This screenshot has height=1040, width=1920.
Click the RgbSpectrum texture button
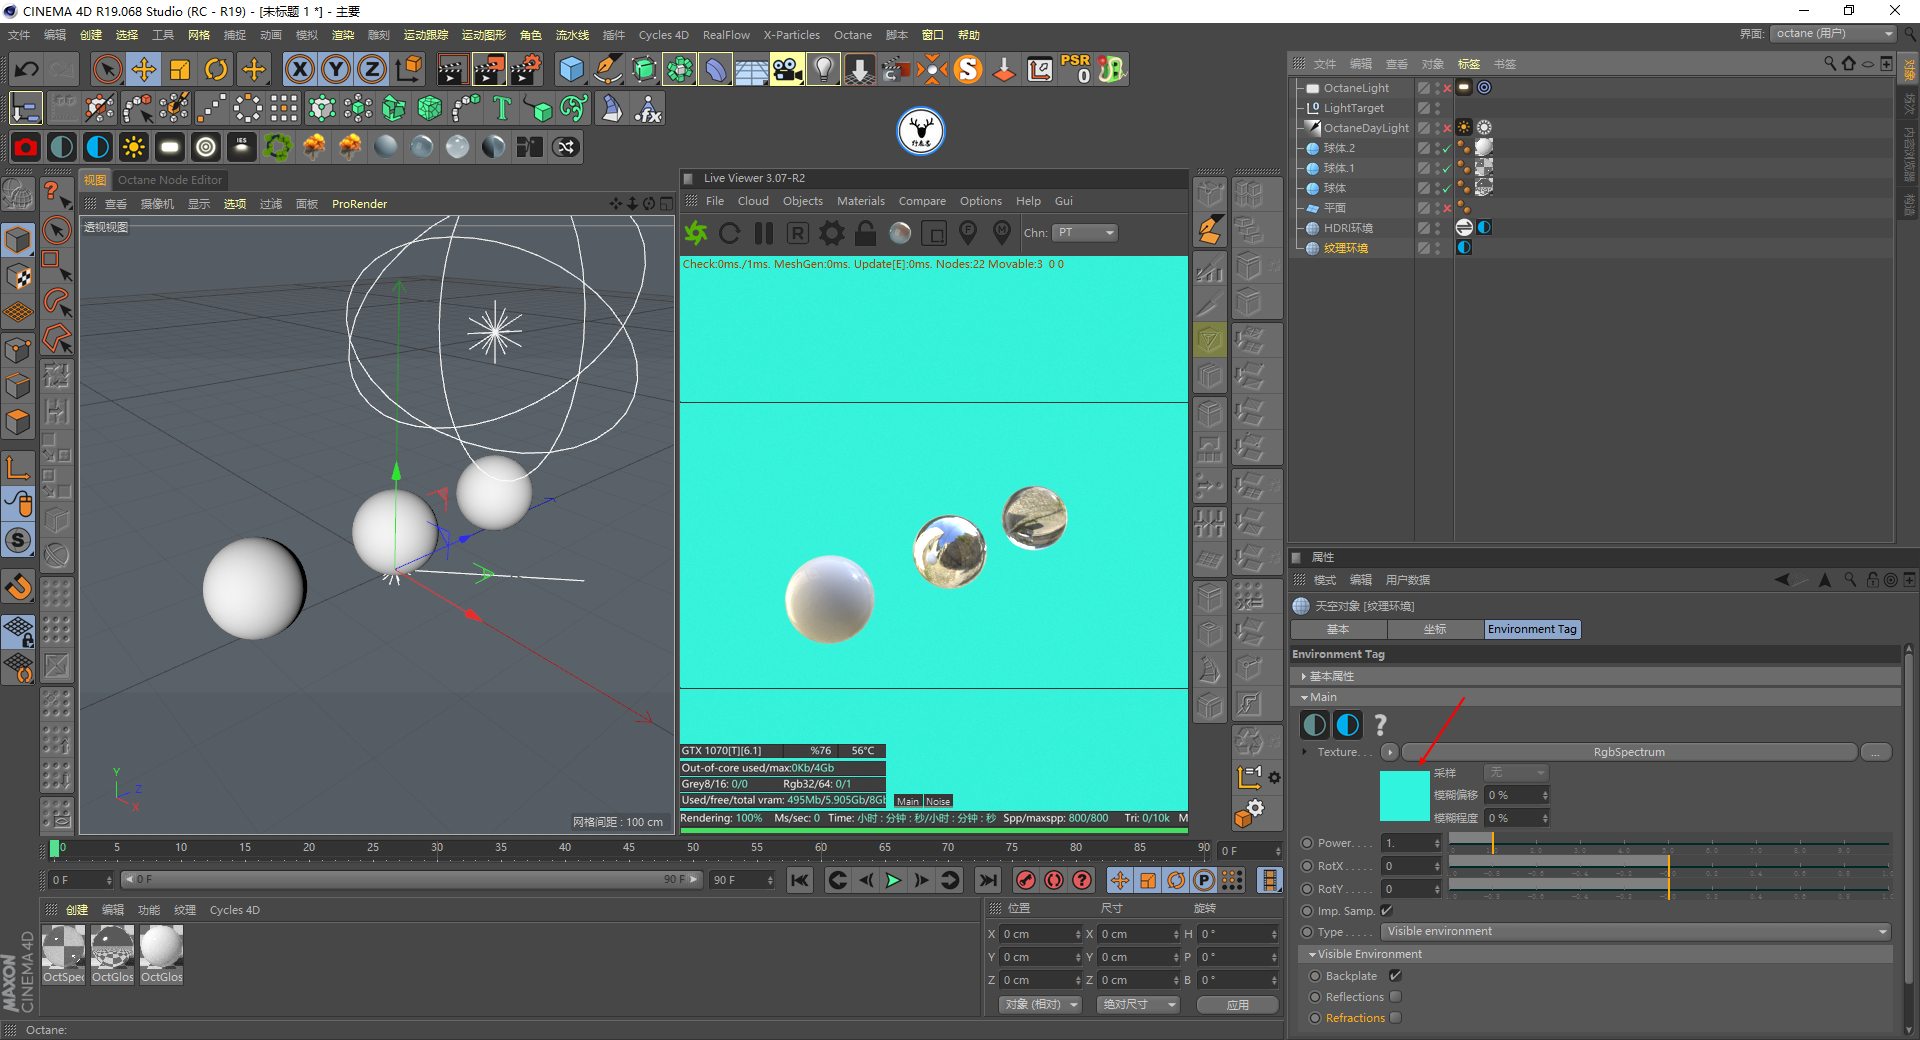pyautogui.click(x=1629, y=752)
